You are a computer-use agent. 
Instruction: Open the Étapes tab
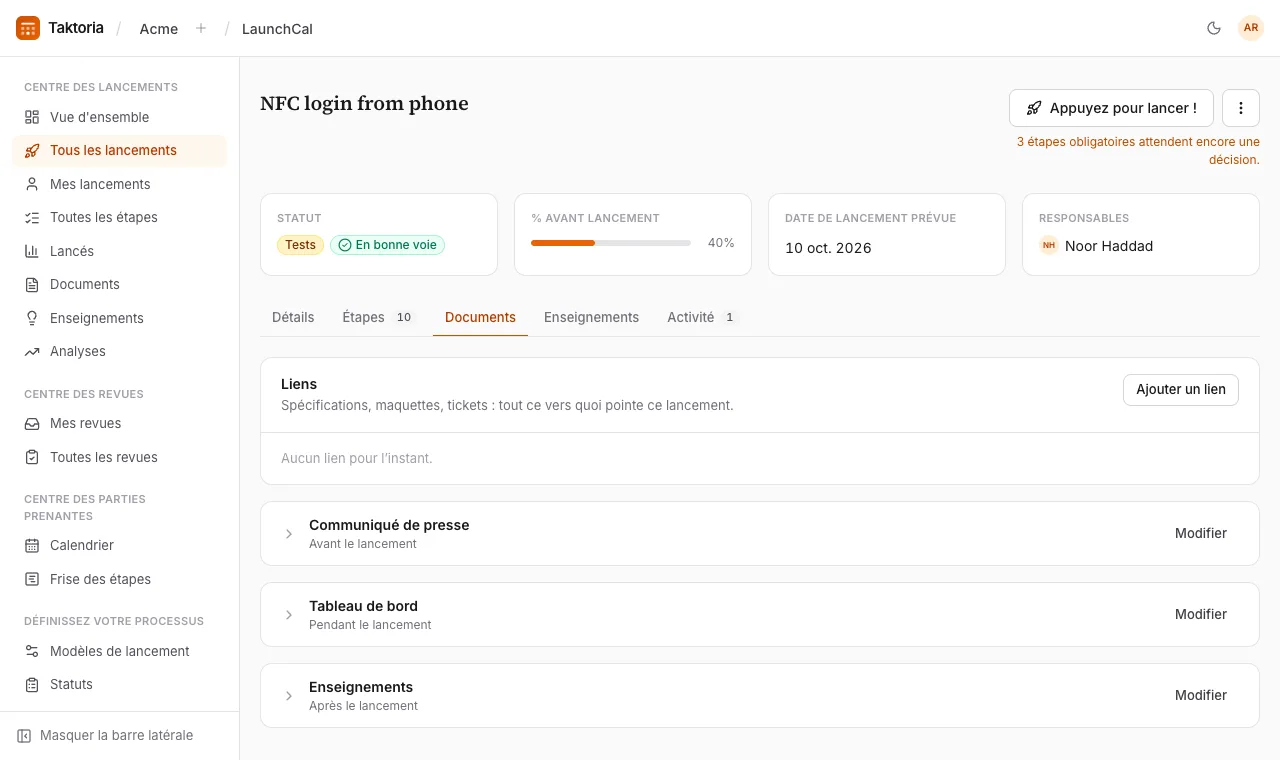click(378, 317)
